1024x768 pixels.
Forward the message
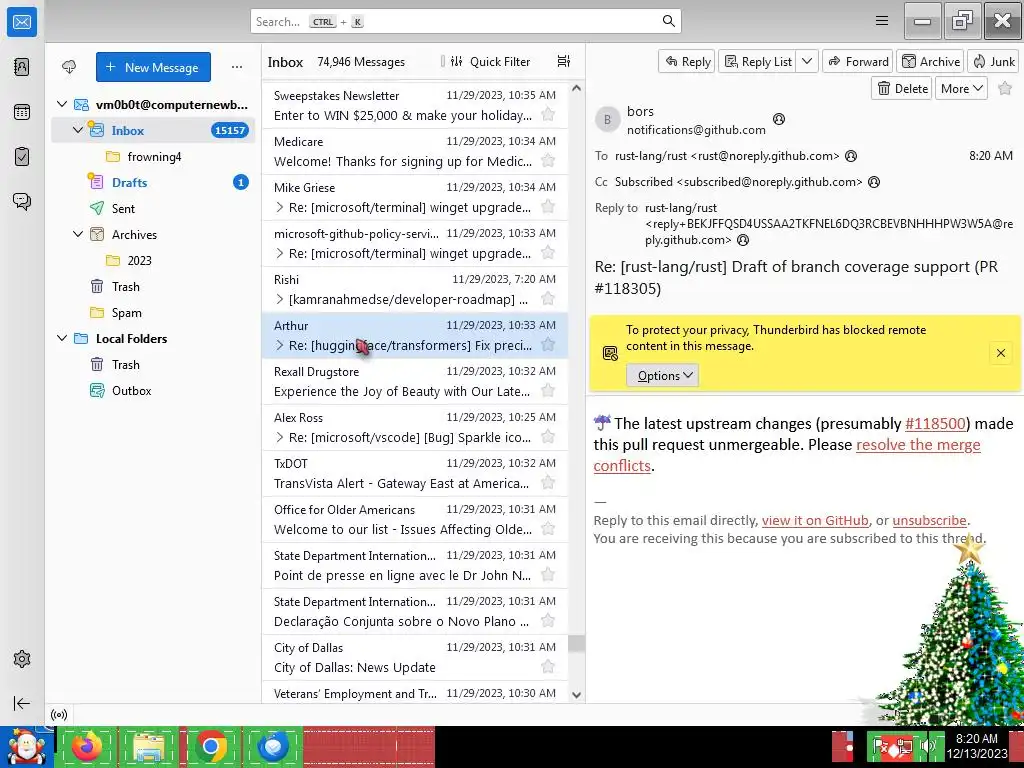(858, 61)
